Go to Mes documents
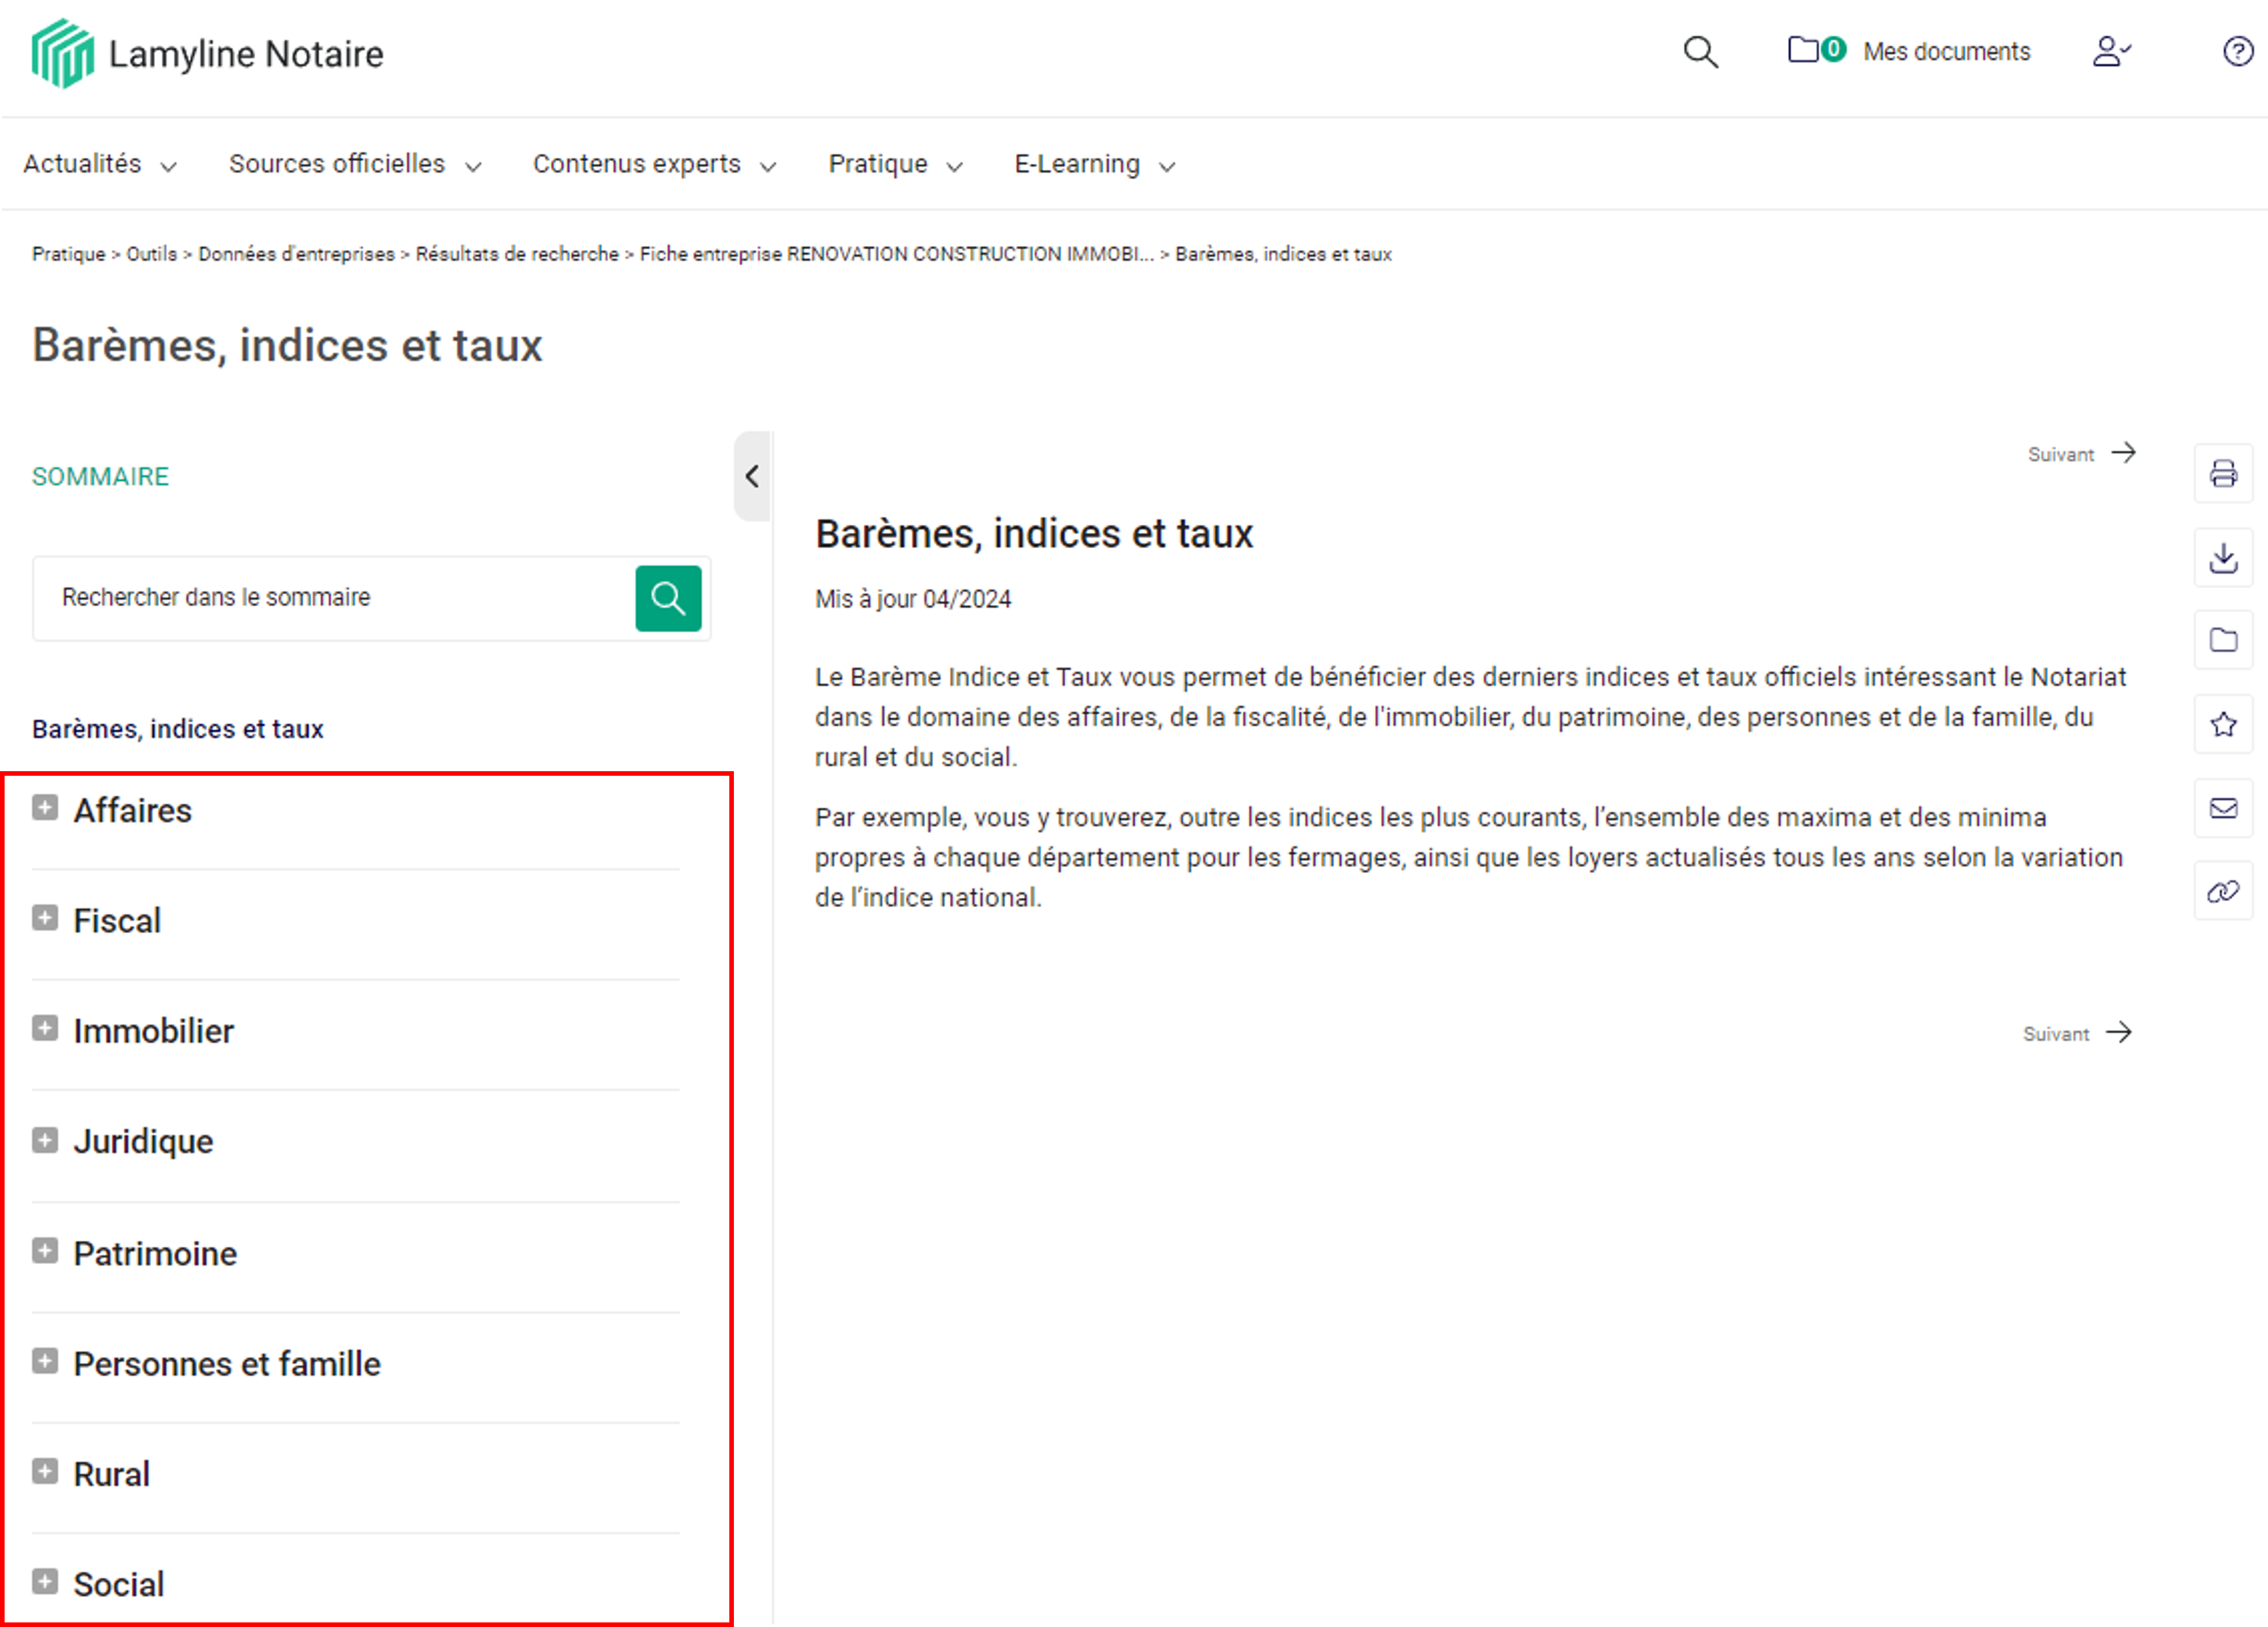The height and width of the screenshot is (1627, 2268). coord(1945,52)
